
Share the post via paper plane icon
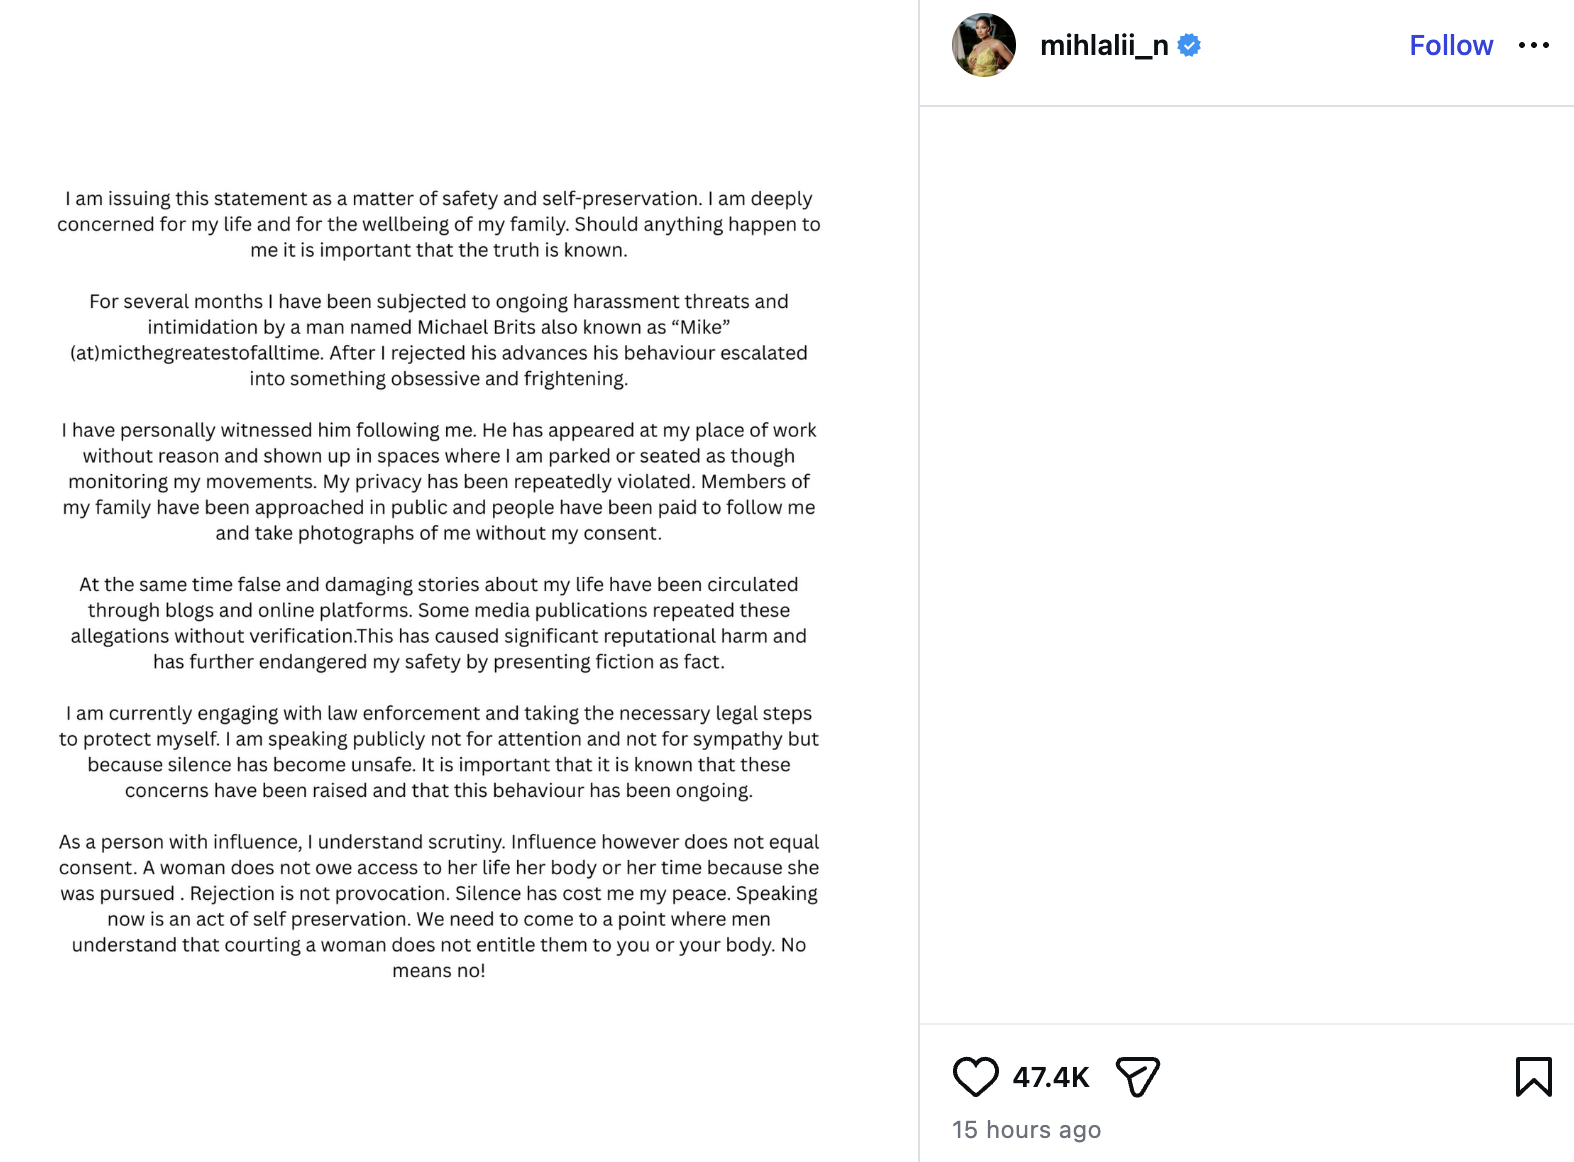pyautogui.click(x=1137, y=1077)
